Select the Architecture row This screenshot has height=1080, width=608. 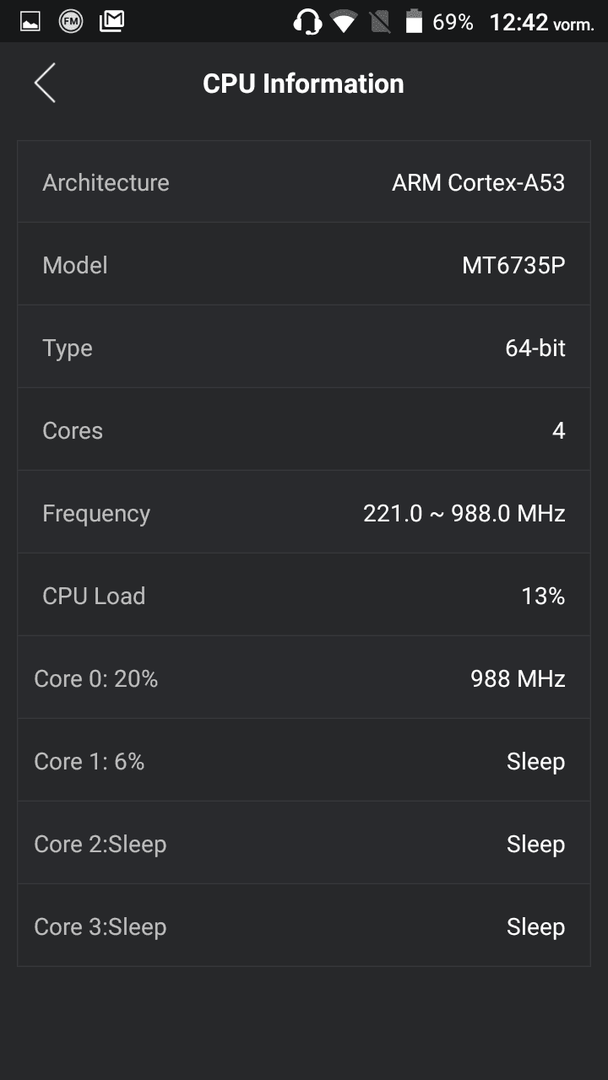(x=304, y=182)
